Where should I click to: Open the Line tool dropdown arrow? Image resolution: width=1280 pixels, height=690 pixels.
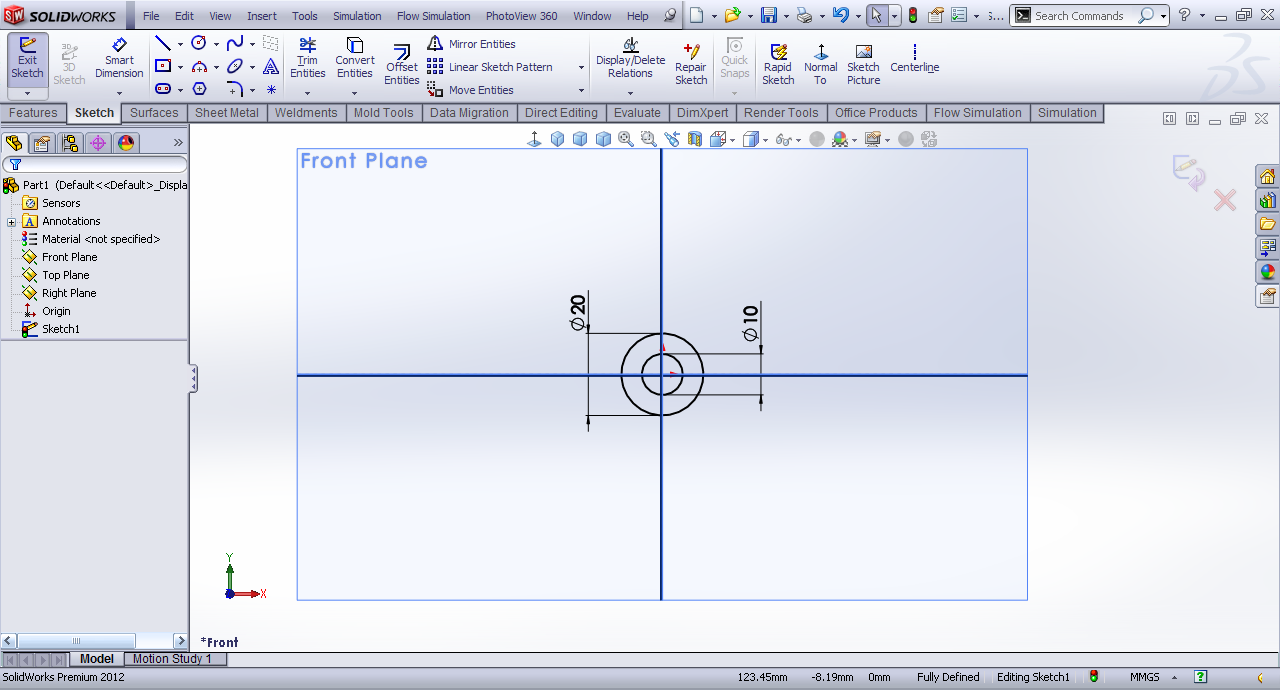point(180,45)
